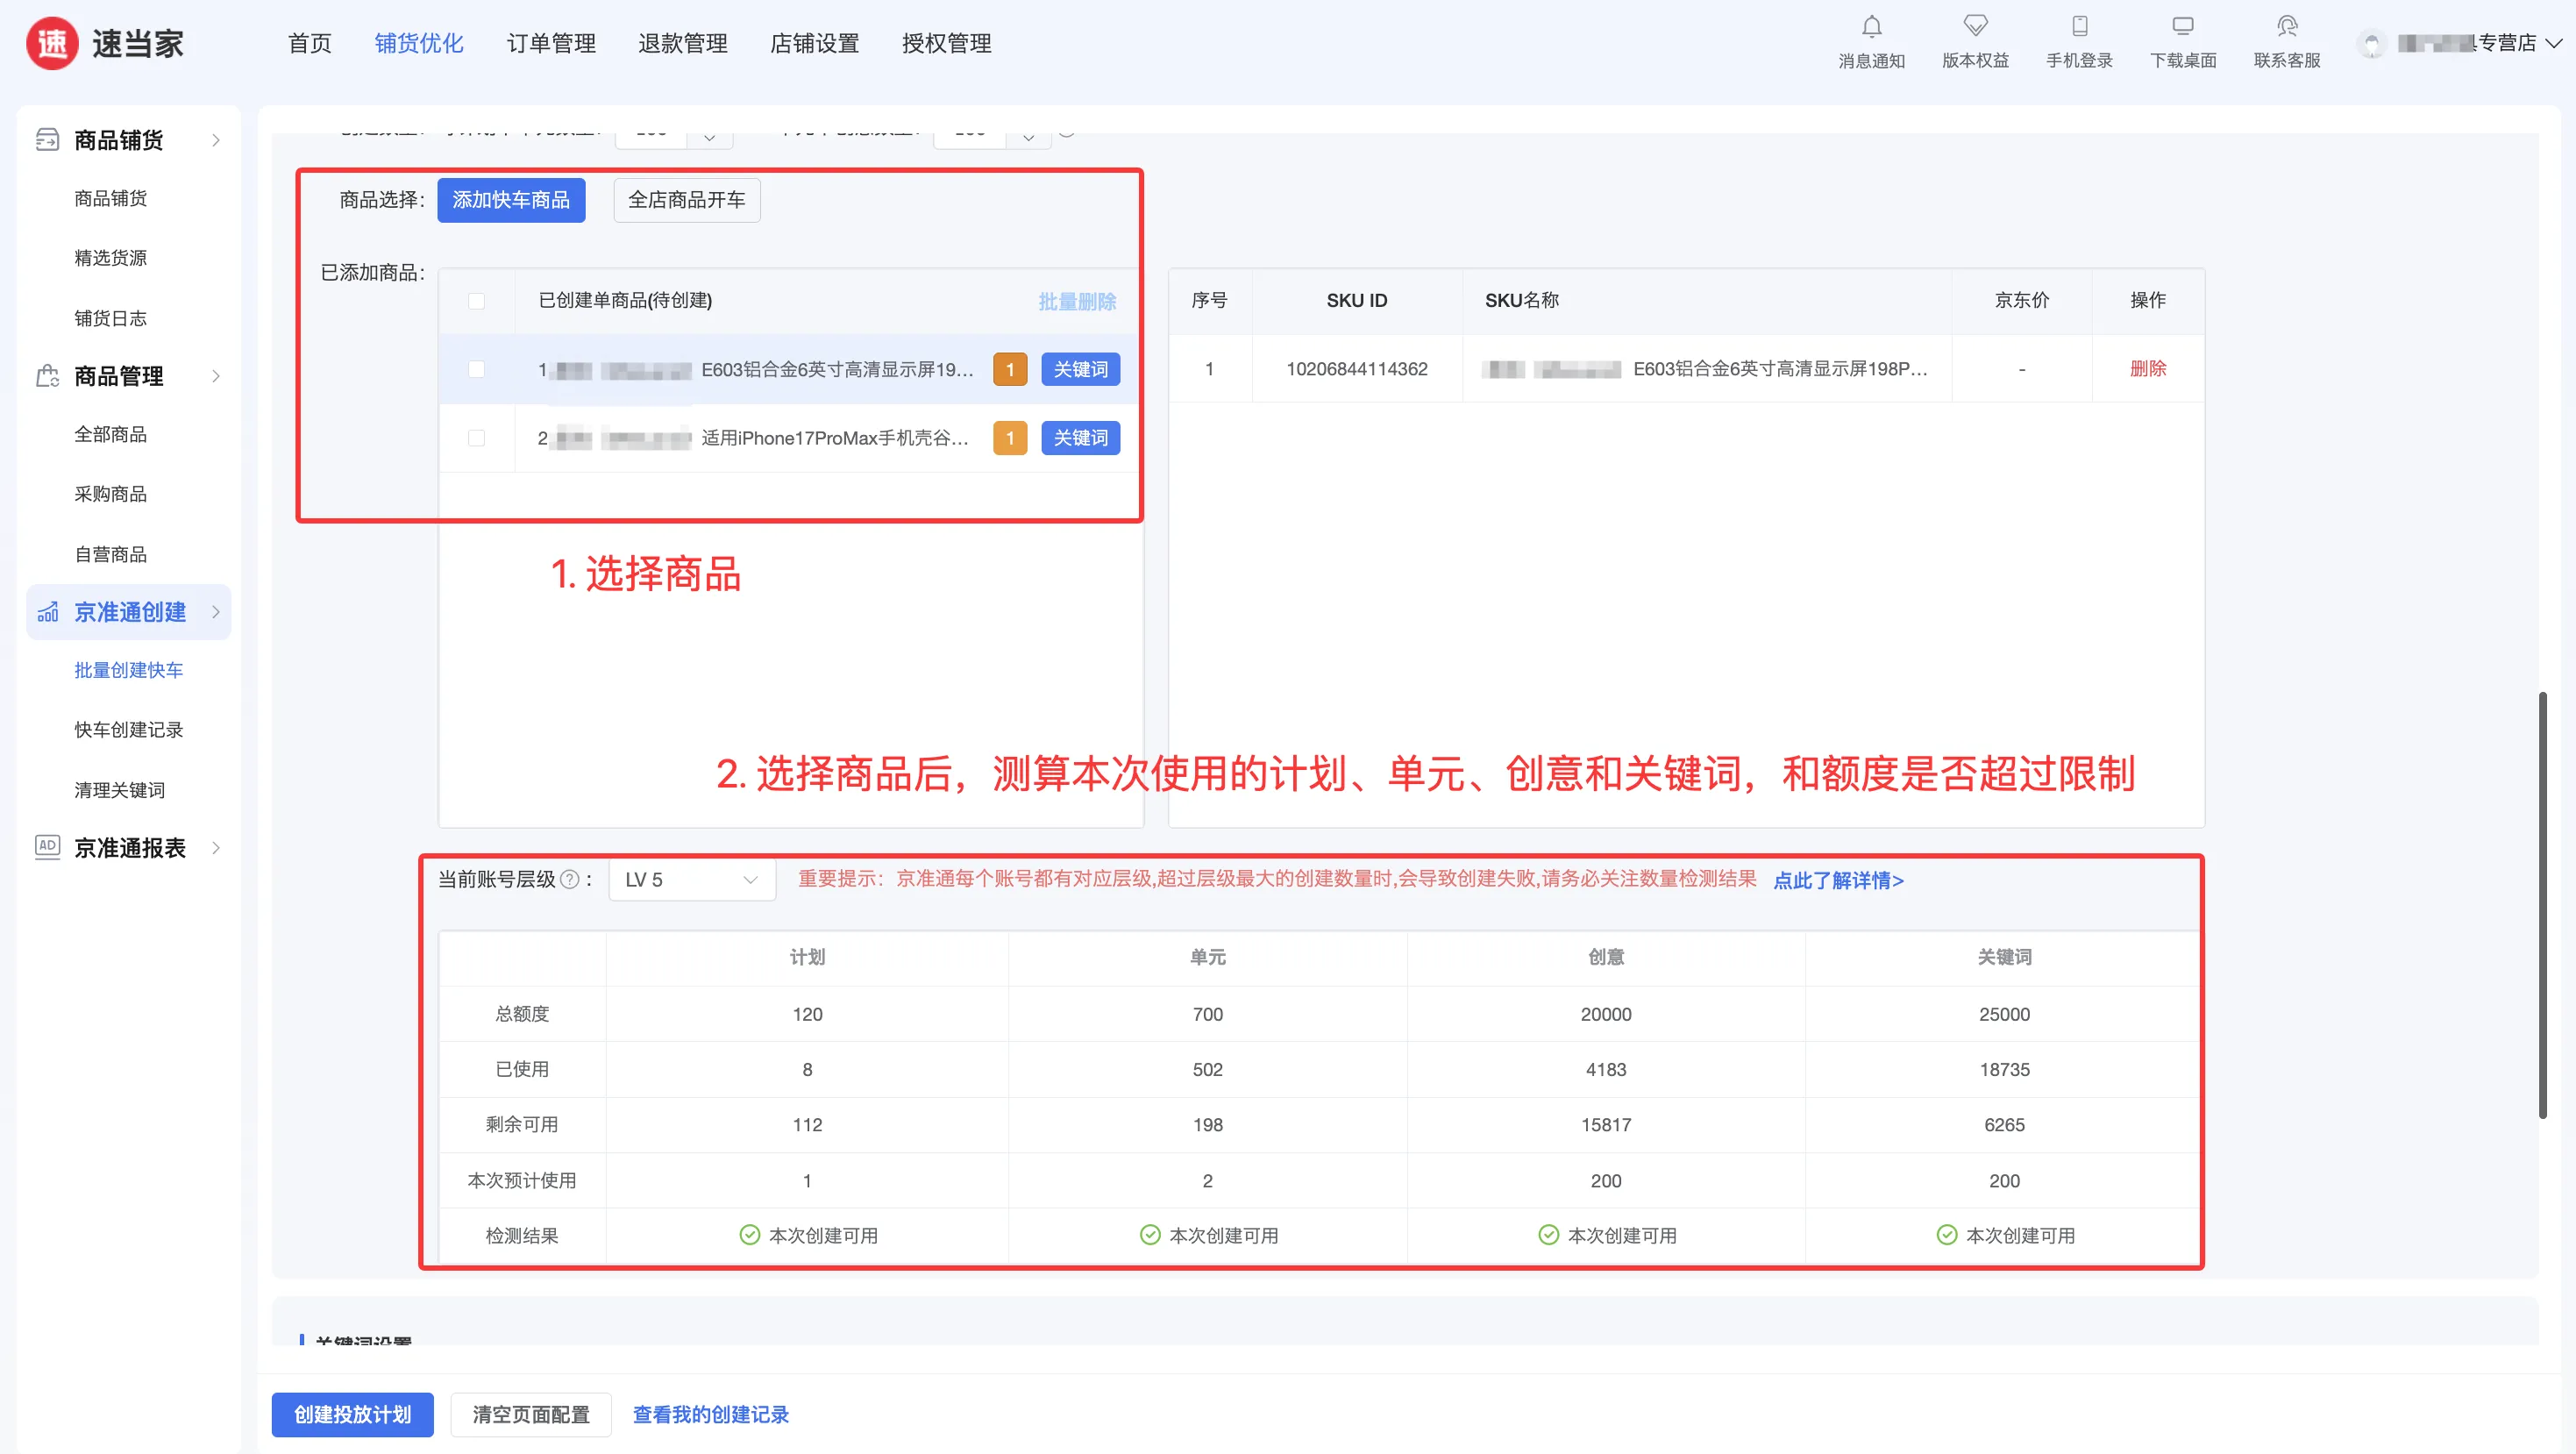Click the 手机登录 phone icon
The image size is (2576, 1454).
[2079, 27]
